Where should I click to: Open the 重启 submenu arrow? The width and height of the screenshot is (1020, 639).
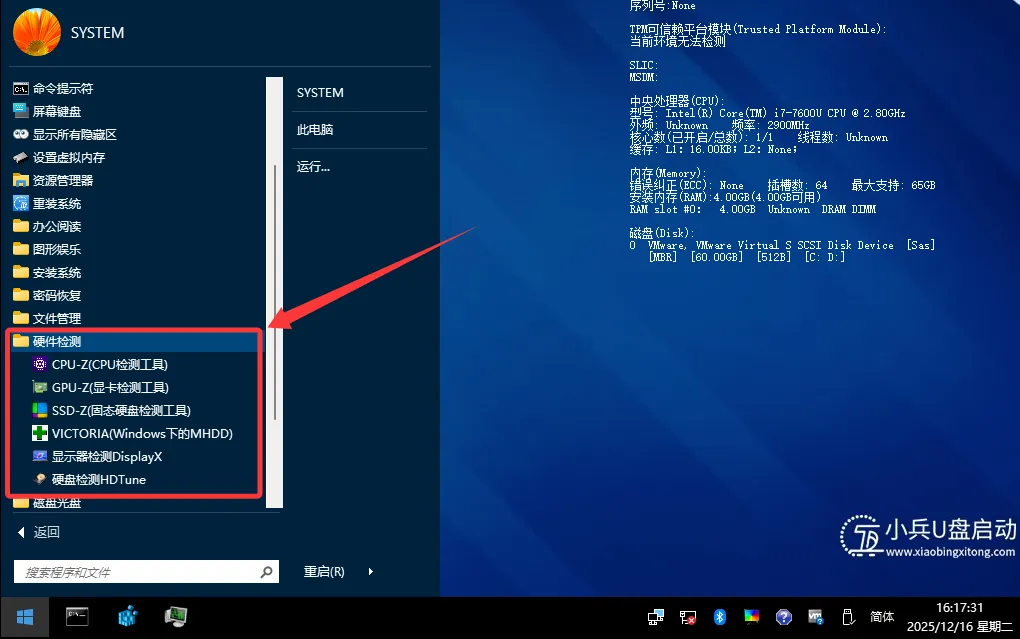[x=370, y=571]
